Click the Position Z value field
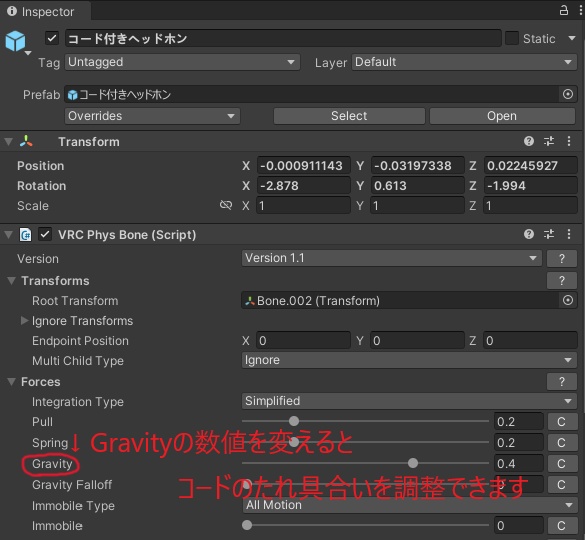Image resolution: width=585 pixels, height=540 pixels. pyautogui.click(x=531, y=166)
